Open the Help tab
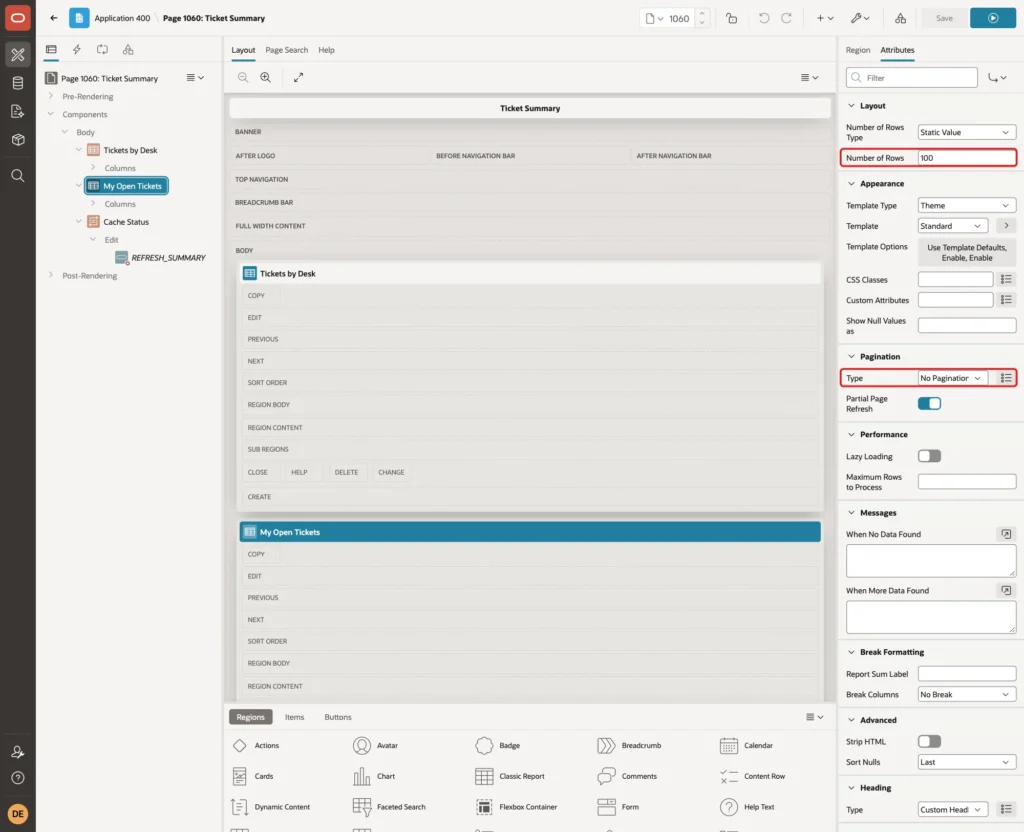 tap(326, 50)
